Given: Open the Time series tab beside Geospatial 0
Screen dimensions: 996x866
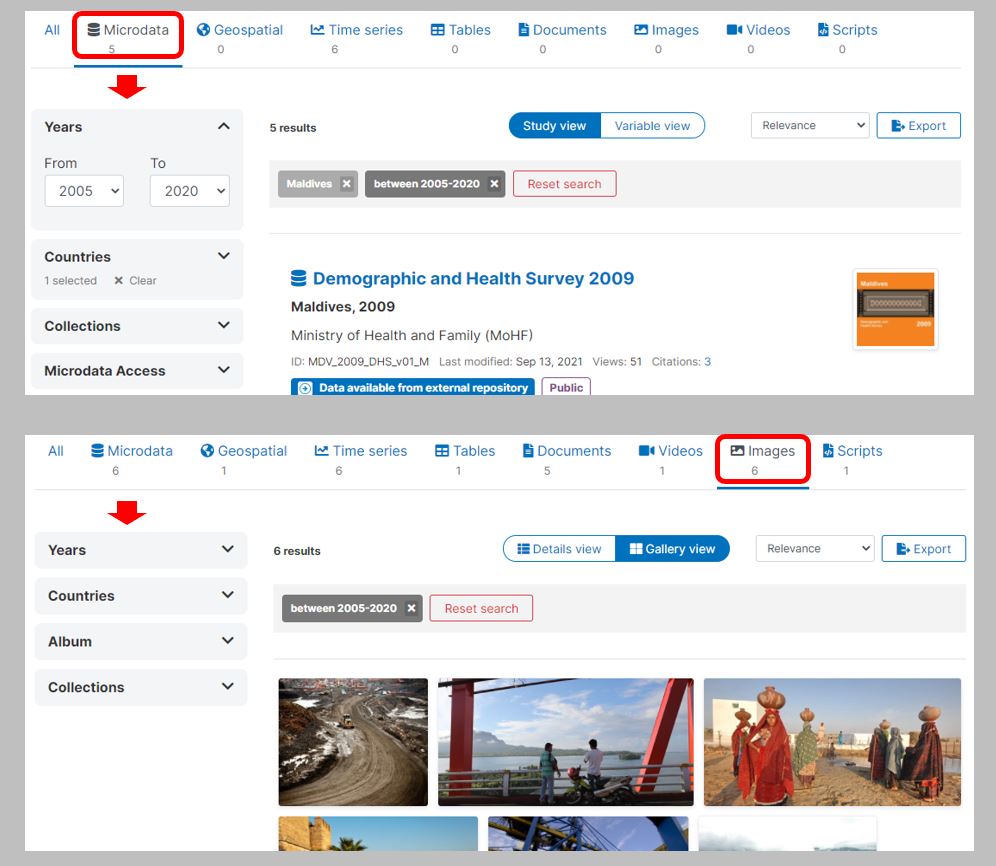Looking at the screenshot, I should pyautogui.click(x=356, y=30).
